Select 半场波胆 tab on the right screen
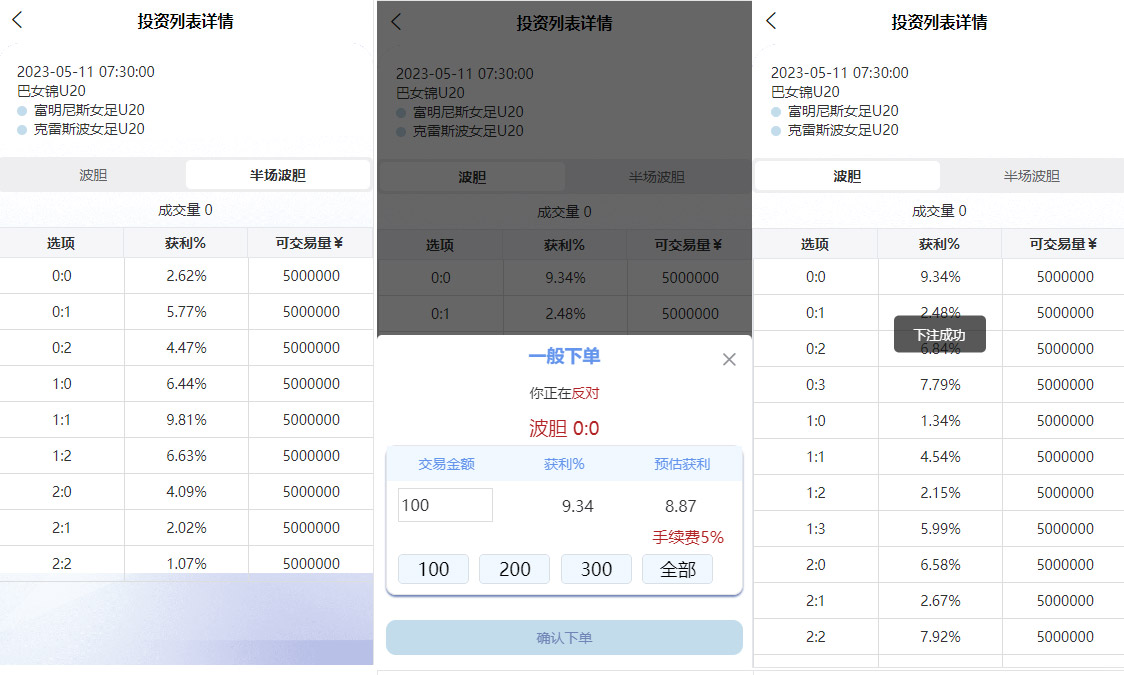This screenshot has width=1124, height=675. [1031, 176]
